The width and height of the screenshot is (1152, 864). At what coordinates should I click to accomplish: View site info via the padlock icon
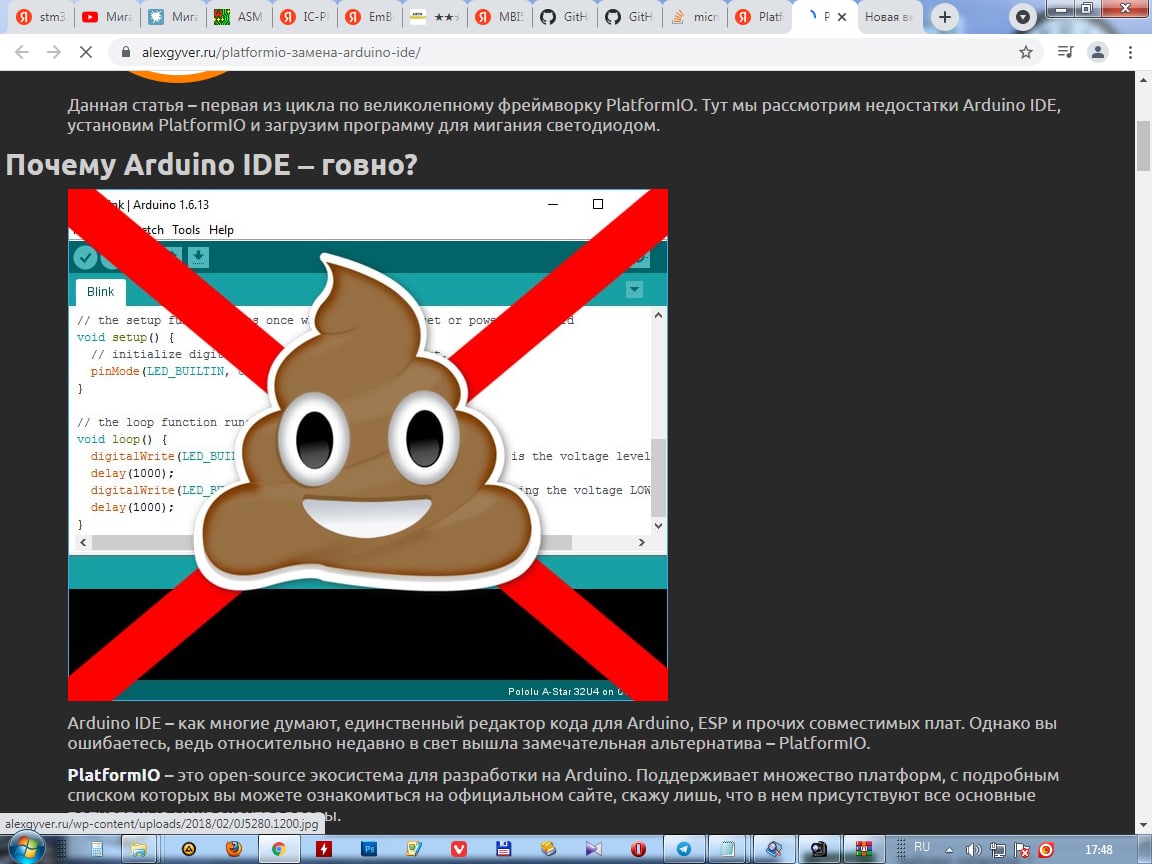[126, 52]
